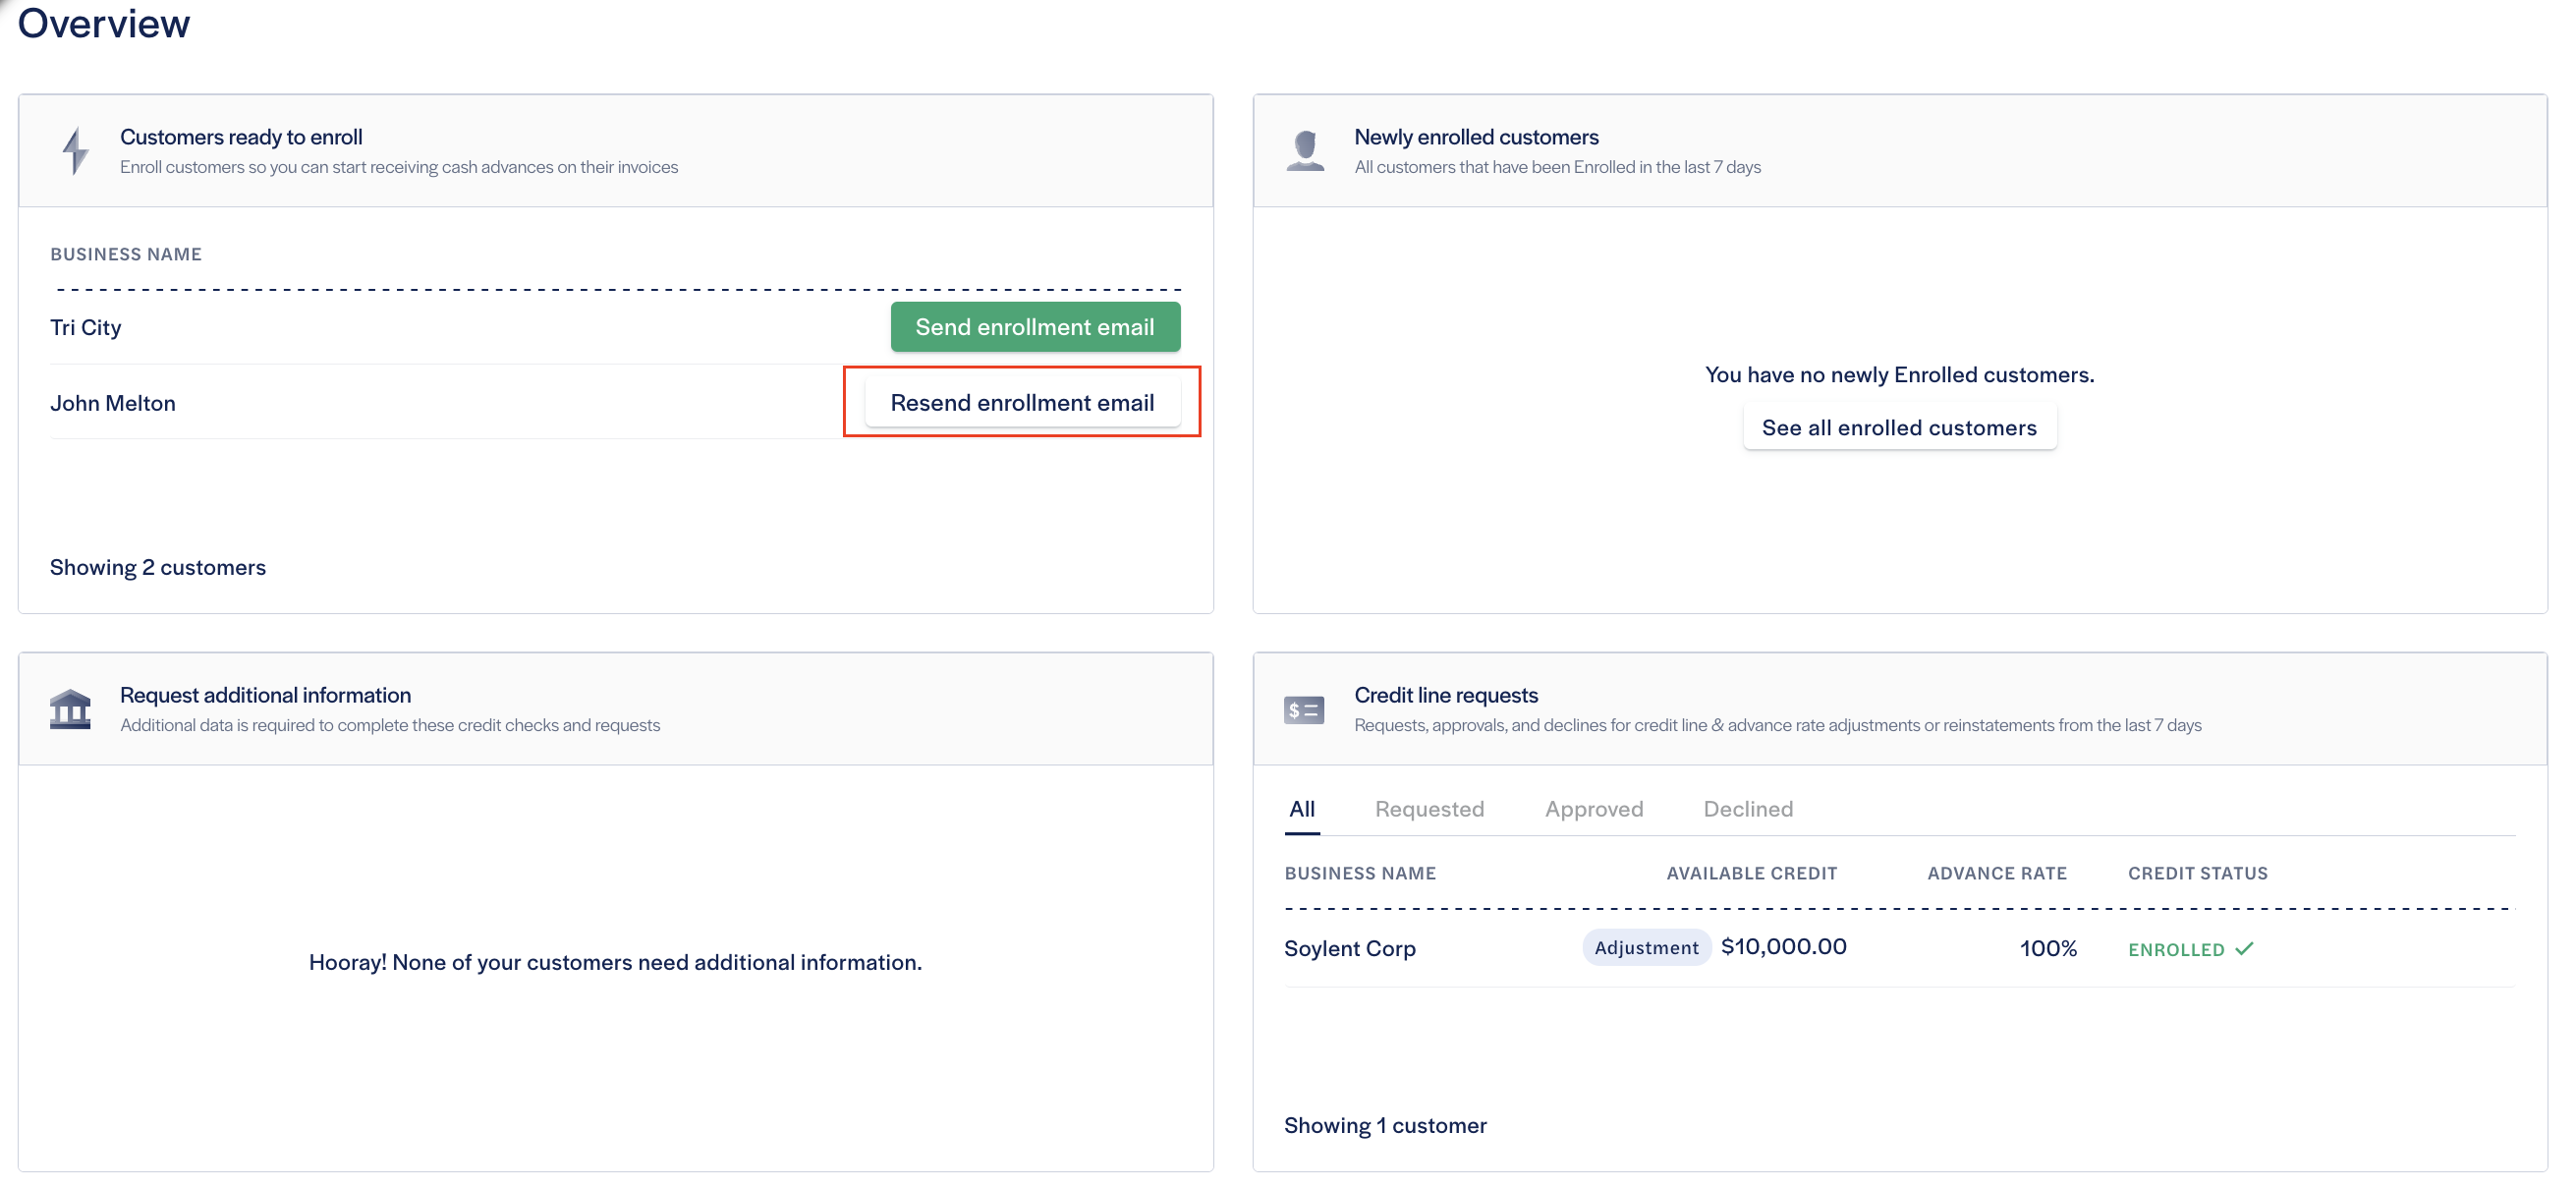Open the Soylent Corp row

click(1349, 948)
